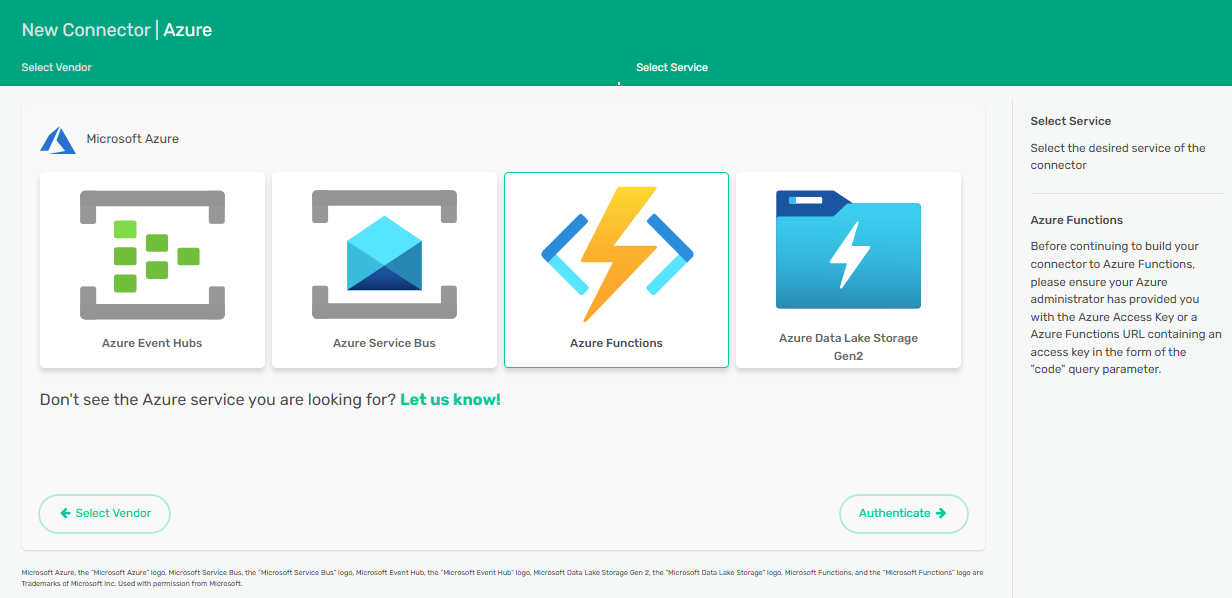Click the 'Azure Data Lake Storage Gen2' label
1232x598 pixels.
[x=848, y=346]
